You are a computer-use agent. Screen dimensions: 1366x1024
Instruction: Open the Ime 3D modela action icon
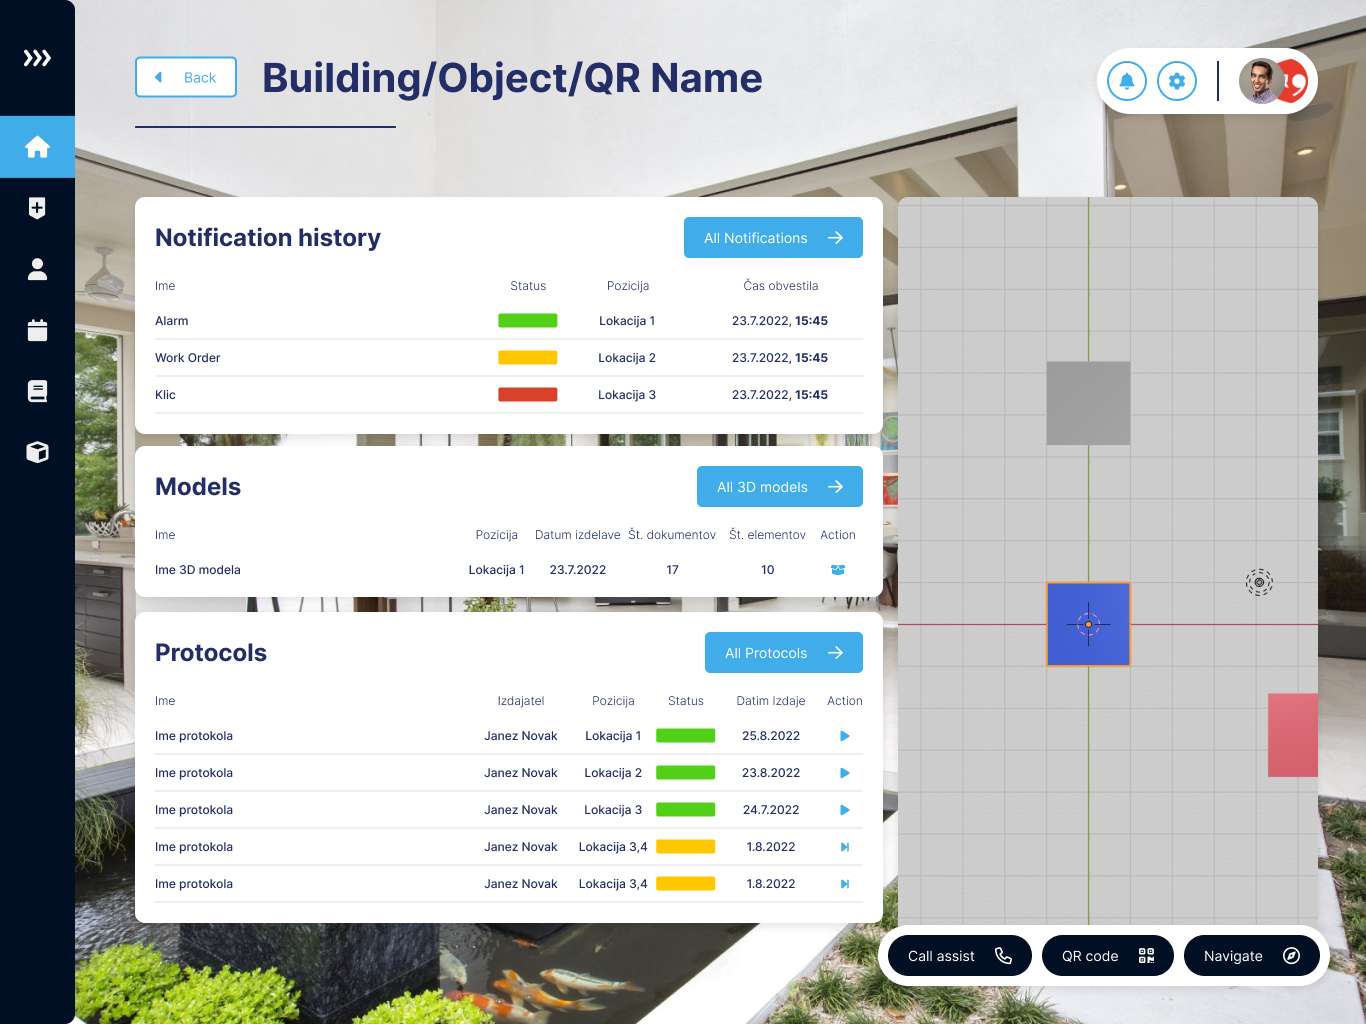point(838,570)
